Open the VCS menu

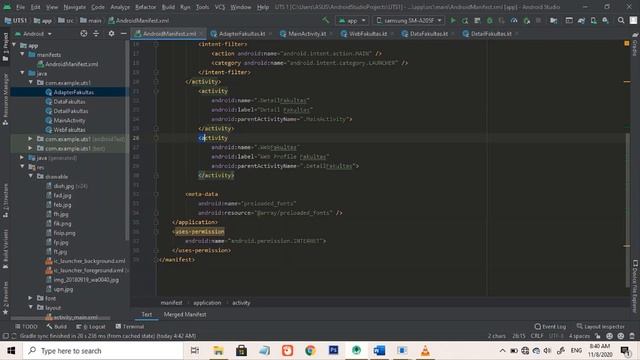220,7
